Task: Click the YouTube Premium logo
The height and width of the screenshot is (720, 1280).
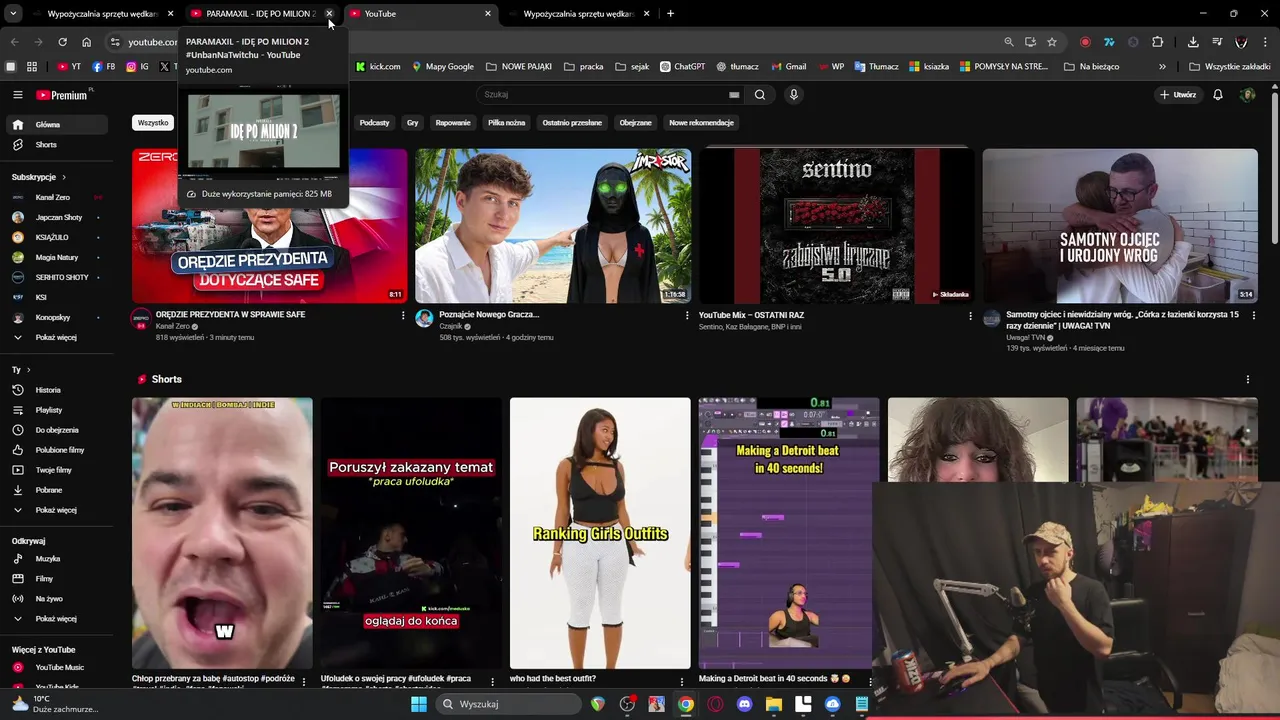Action: click(x=64, y=95)
